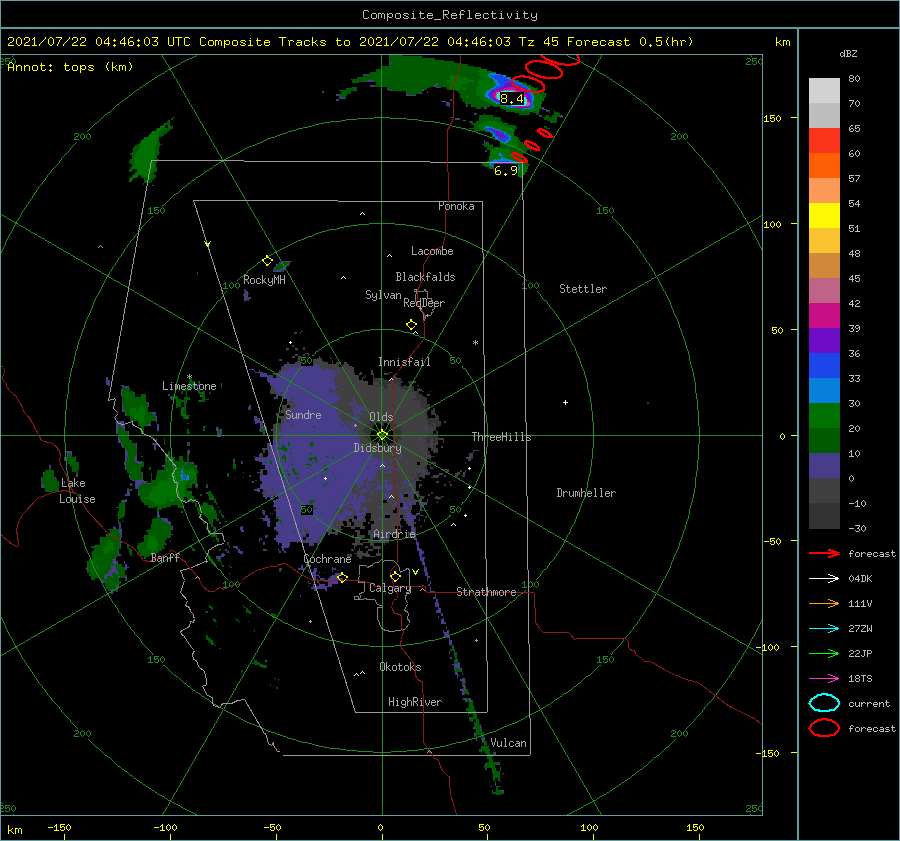Click the 8.4 storm top annotation
This screenshot has height=841, width=900.
coord(512,99)
